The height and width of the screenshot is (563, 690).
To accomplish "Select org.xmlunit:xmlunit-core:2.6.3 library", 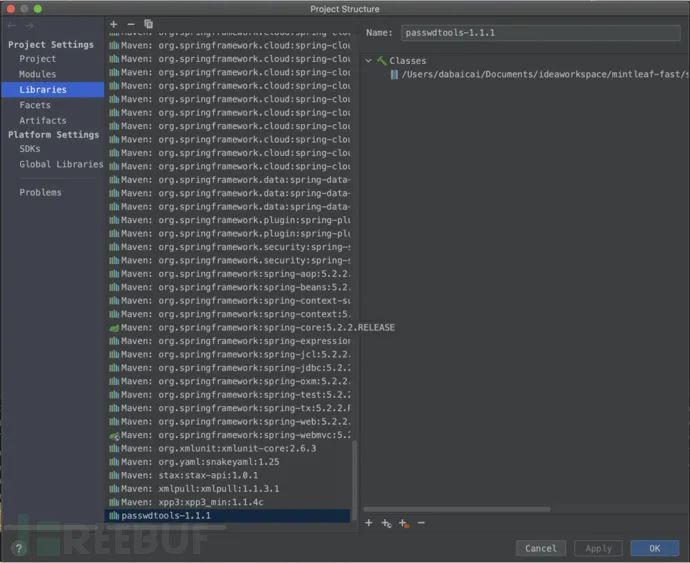I will click(x=229, y=449).
